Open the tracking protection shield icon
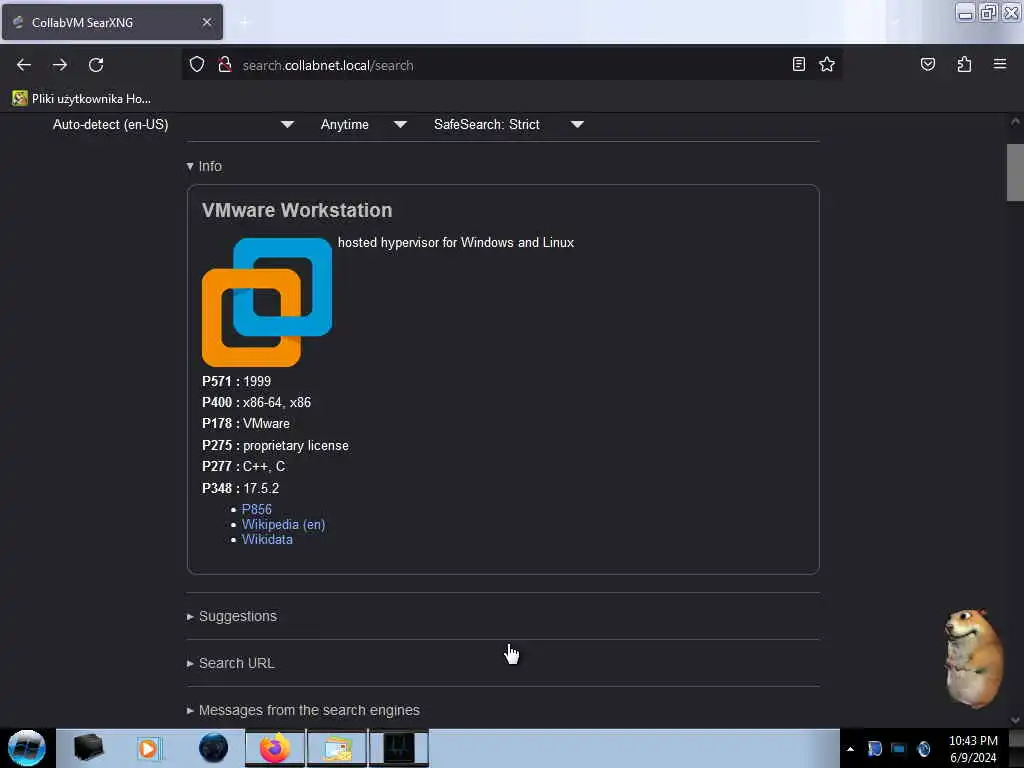1024x768 pixels. click(197, 65)
